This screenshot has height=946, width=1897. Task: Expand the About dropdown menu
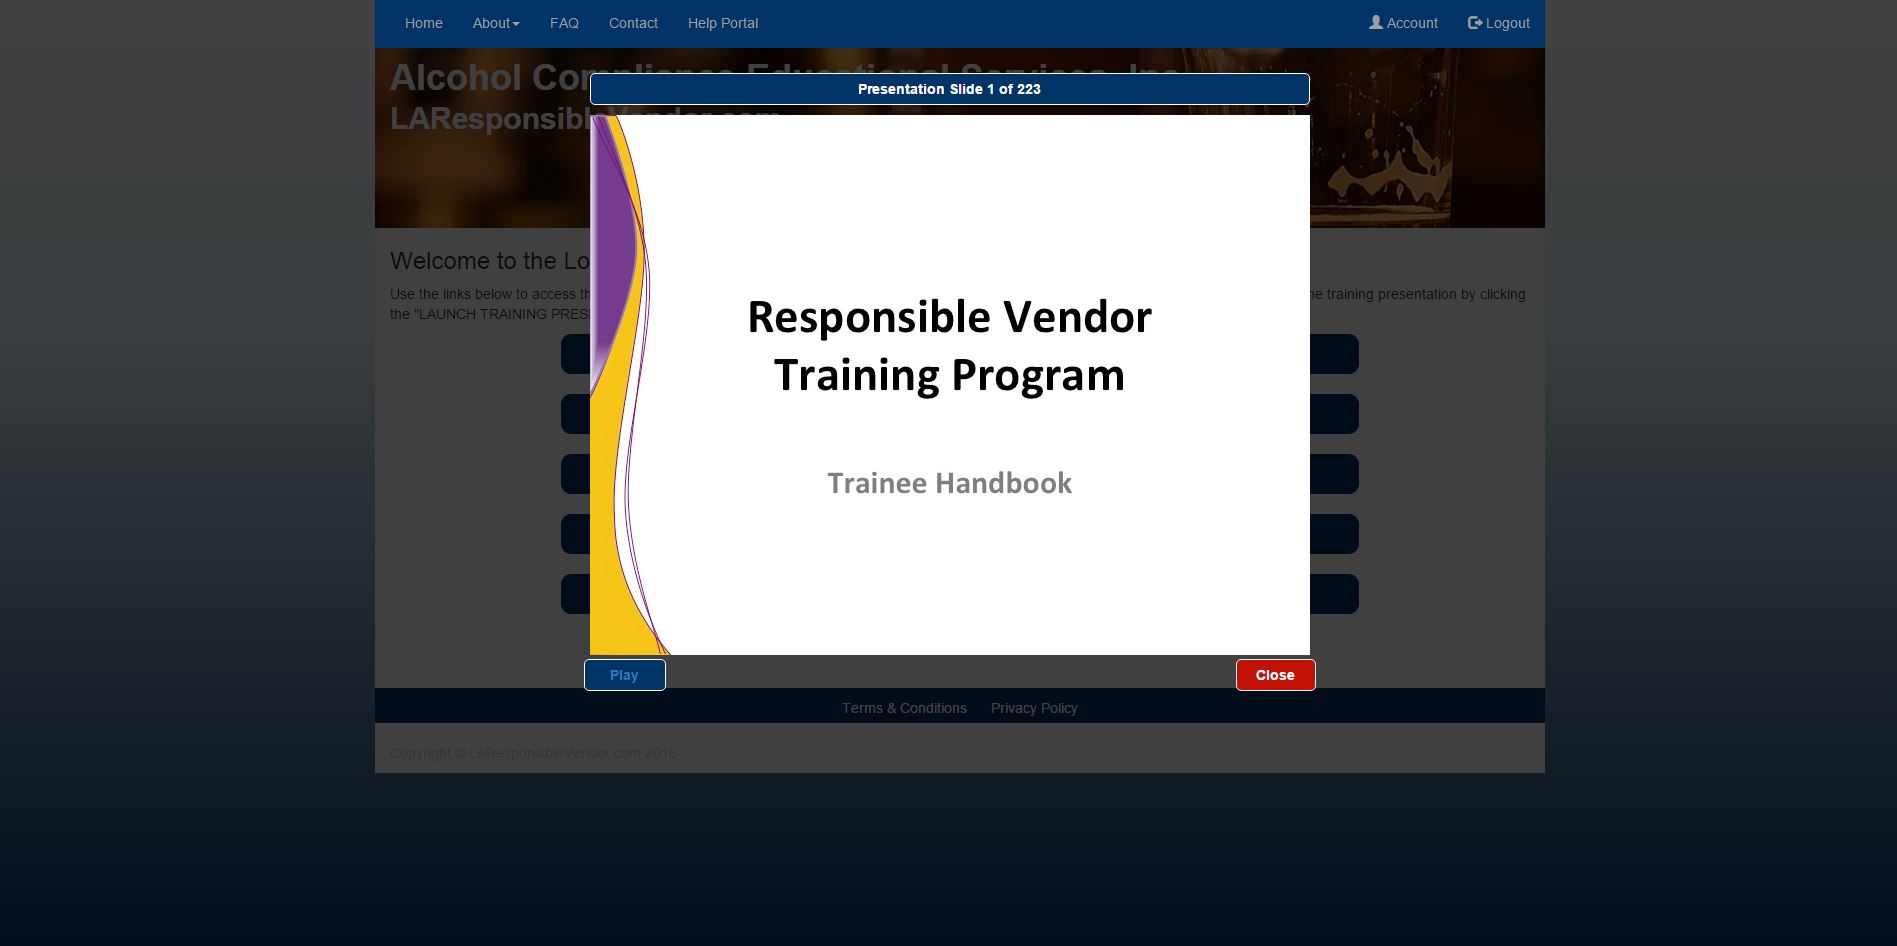coord(495,23)
